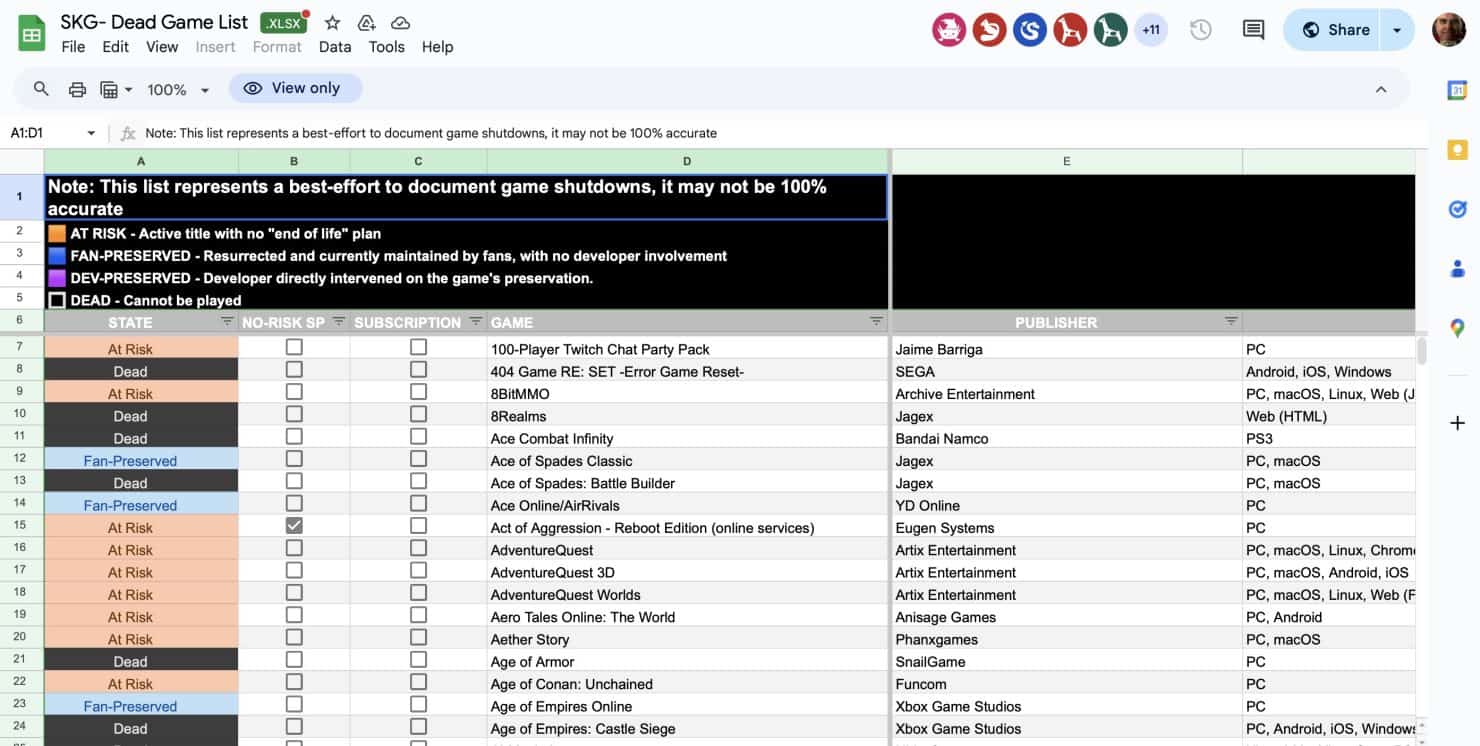This screenshot has width=1480, height=746.
Task: Select the Dead state cell for 8Realms
Action: click(x=141, y=415)
